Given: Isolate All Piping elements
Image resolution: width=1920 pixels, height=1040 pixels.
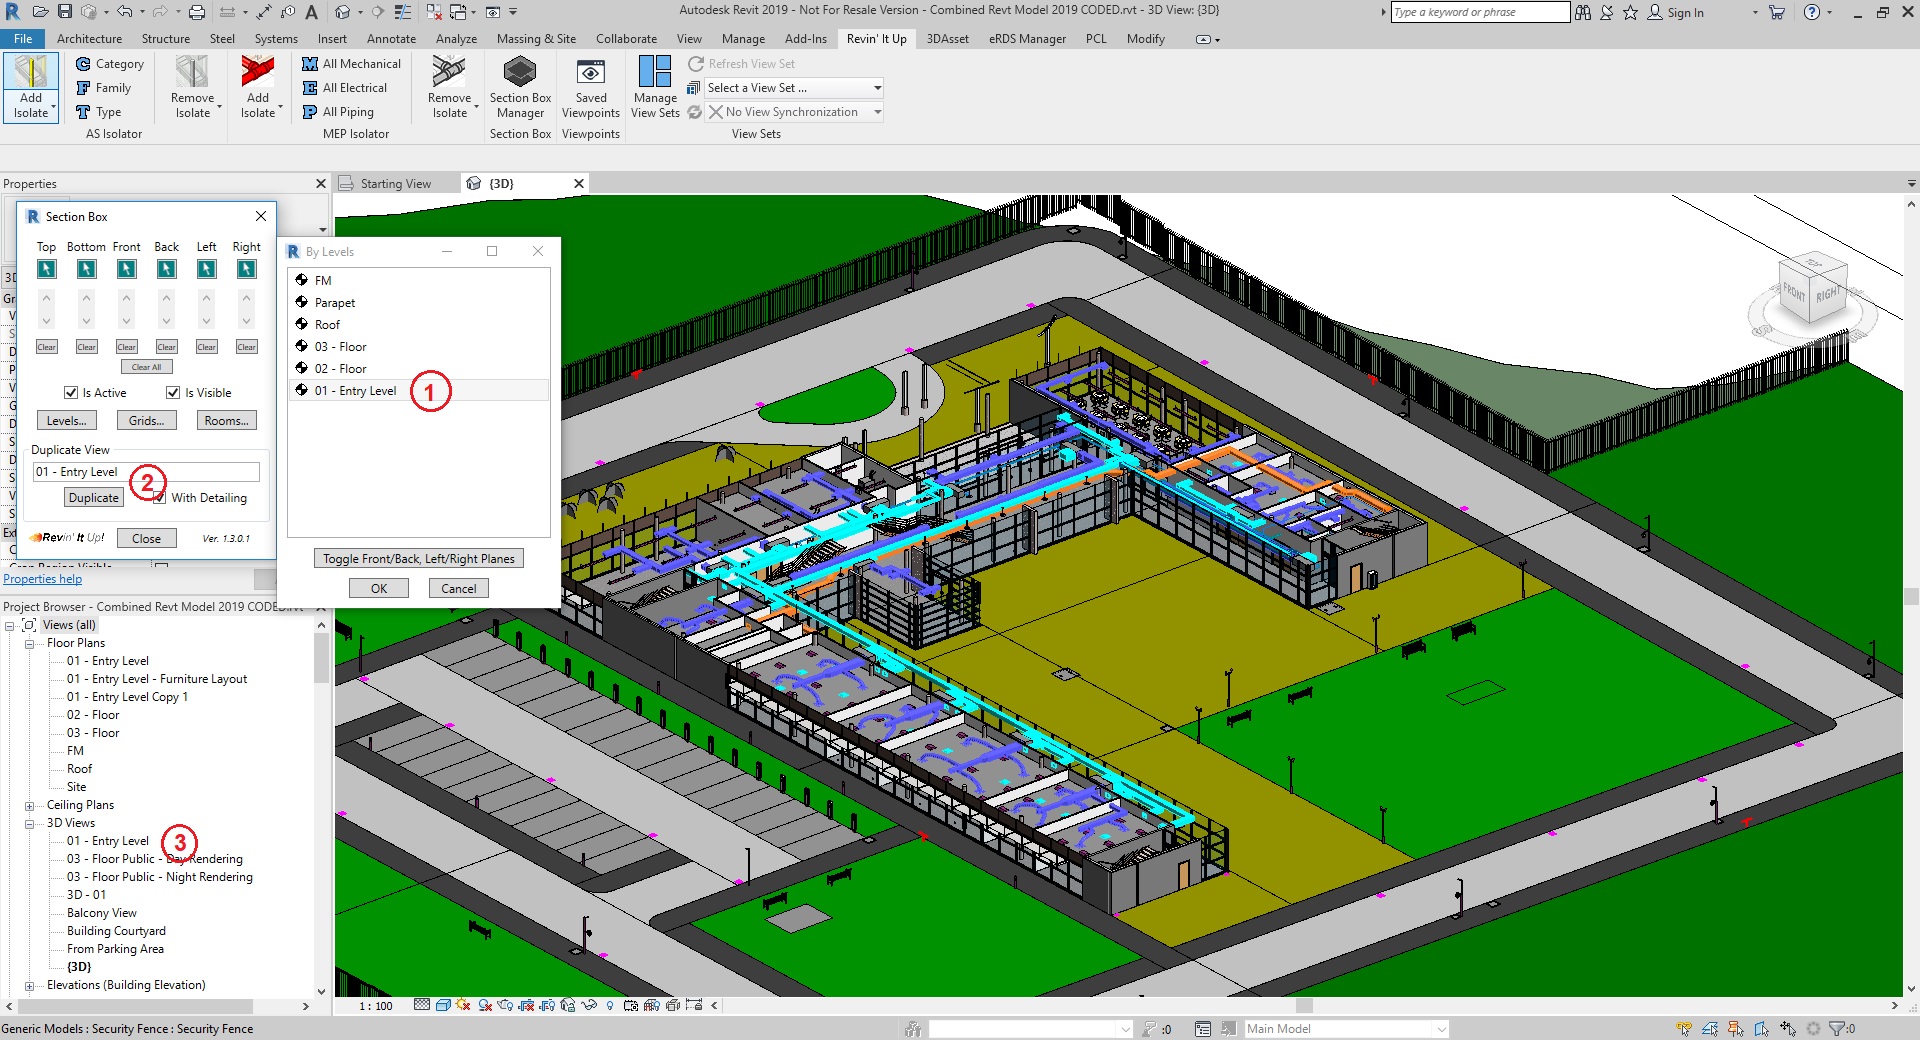Looking at the screenshot, I should (x=338, y=112).
